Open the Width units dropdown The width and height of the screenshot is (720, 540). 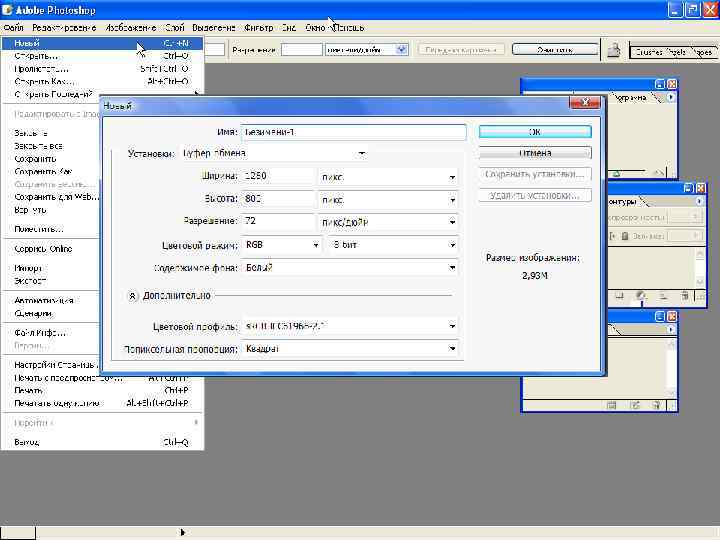452,177
